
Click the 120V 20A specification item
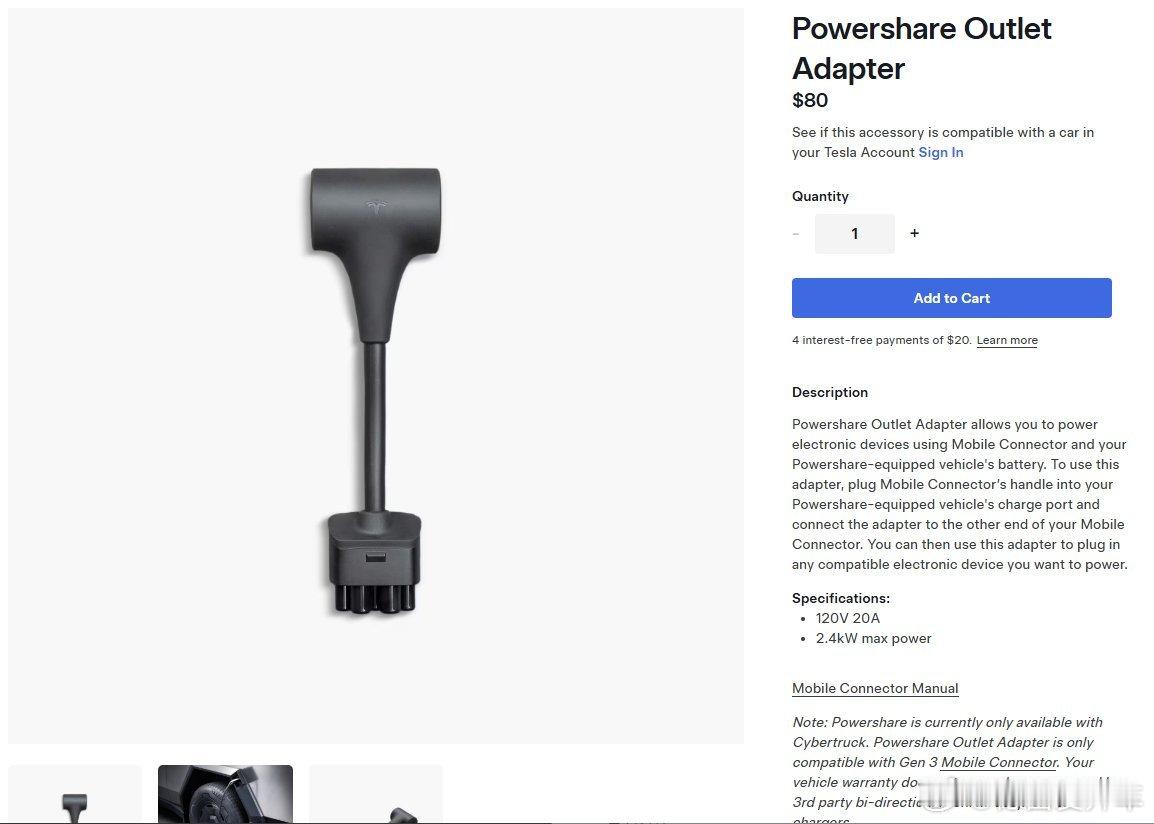click(848, 618)
